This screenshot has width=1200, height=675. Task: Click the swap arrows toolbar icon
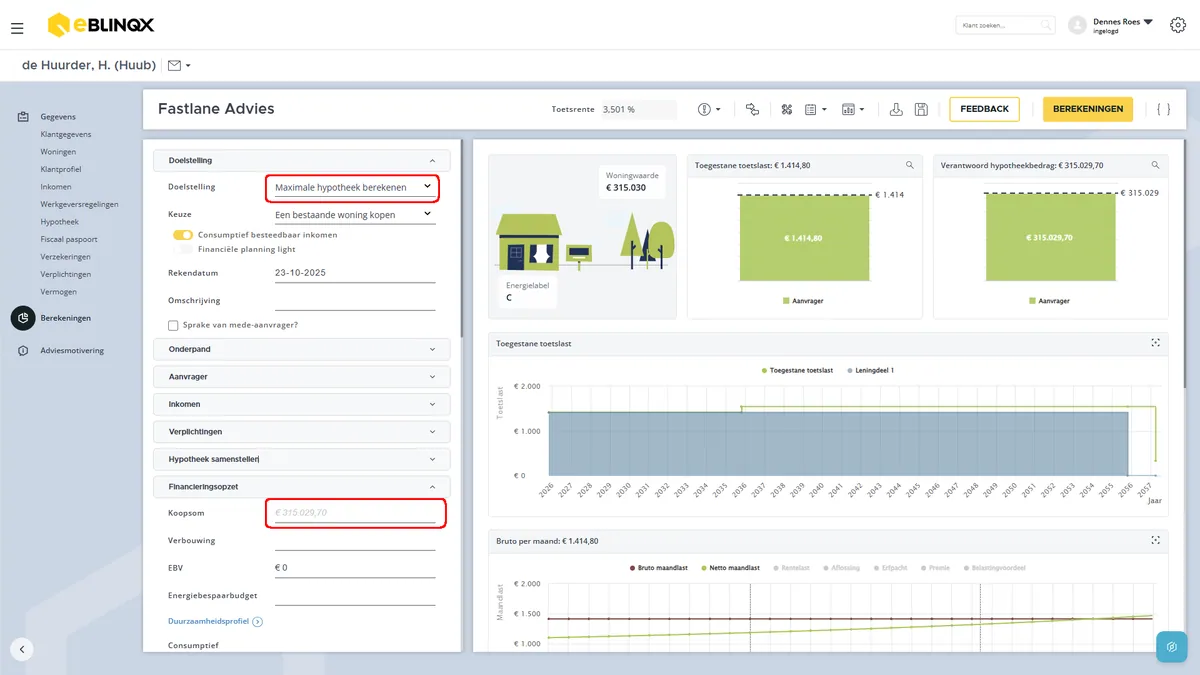(752, 109)
